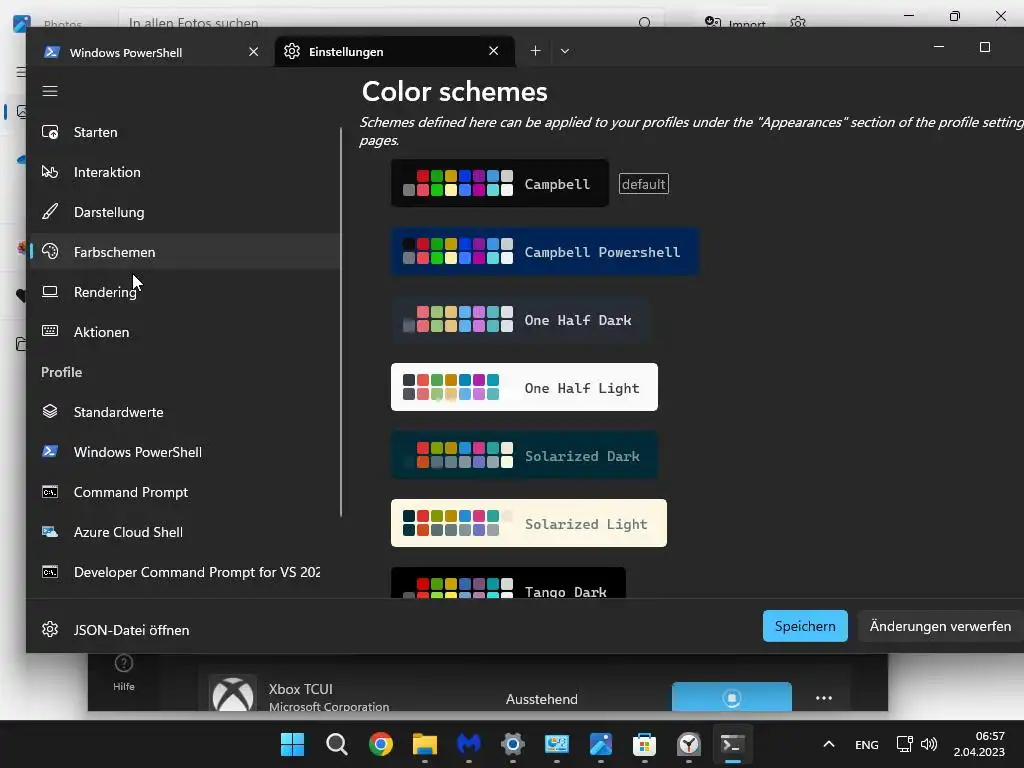Open Photos app from taskbar
1024x768 pixels.
pos(600,744)
